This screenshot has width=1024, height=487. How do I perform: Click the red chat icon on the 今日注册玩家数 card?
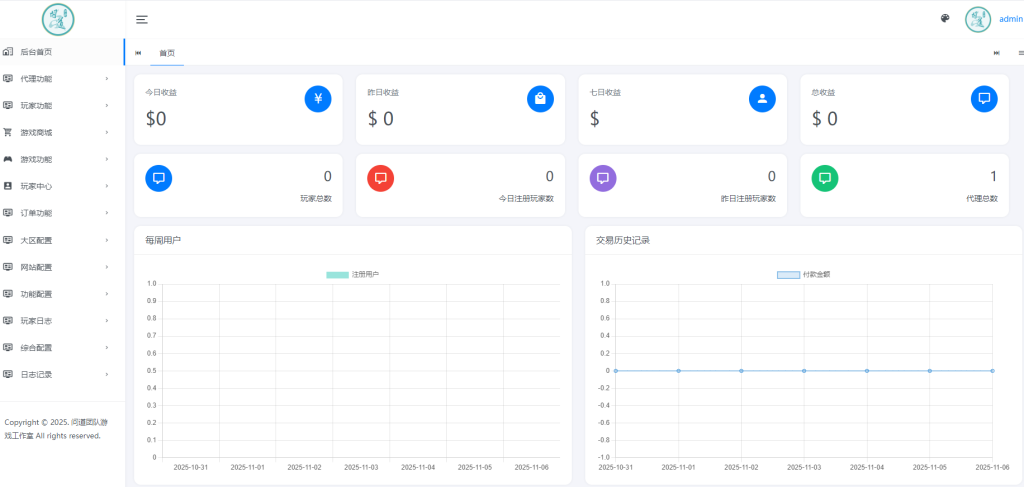(380, 178)
